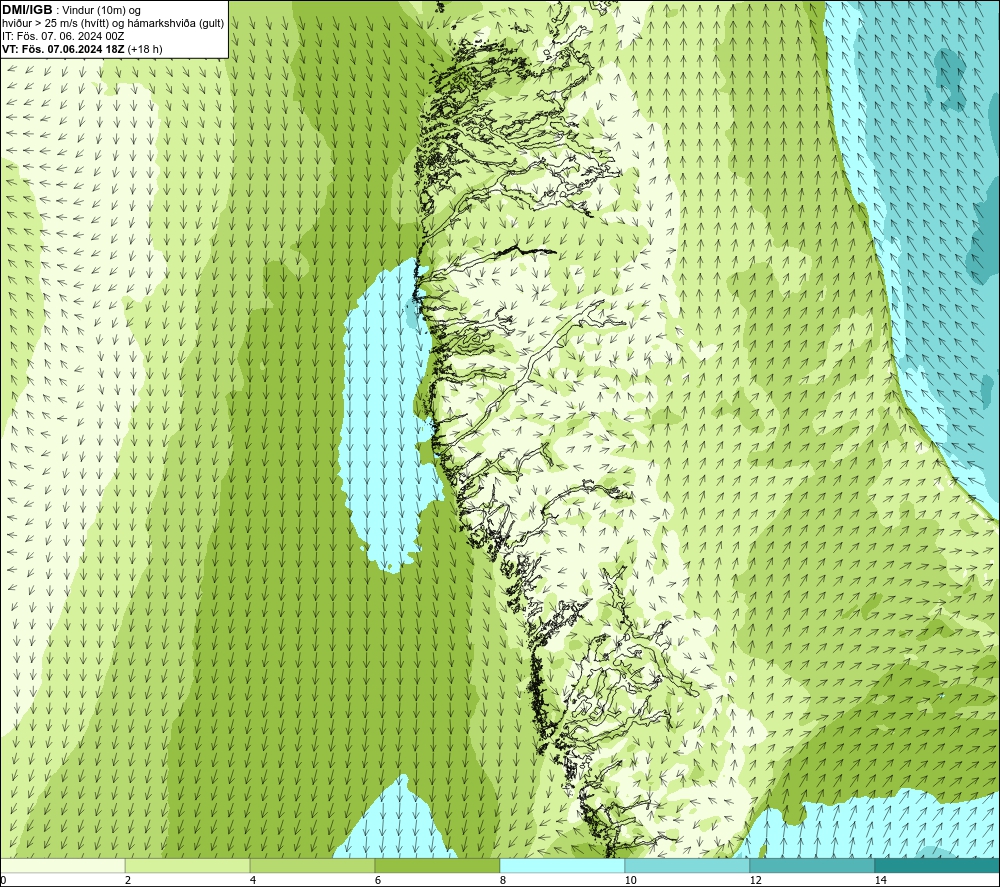Click the DMI/IGB title text
This screenshot has width=1000, height=887.
pyautogui.click(x=27, y=10)
